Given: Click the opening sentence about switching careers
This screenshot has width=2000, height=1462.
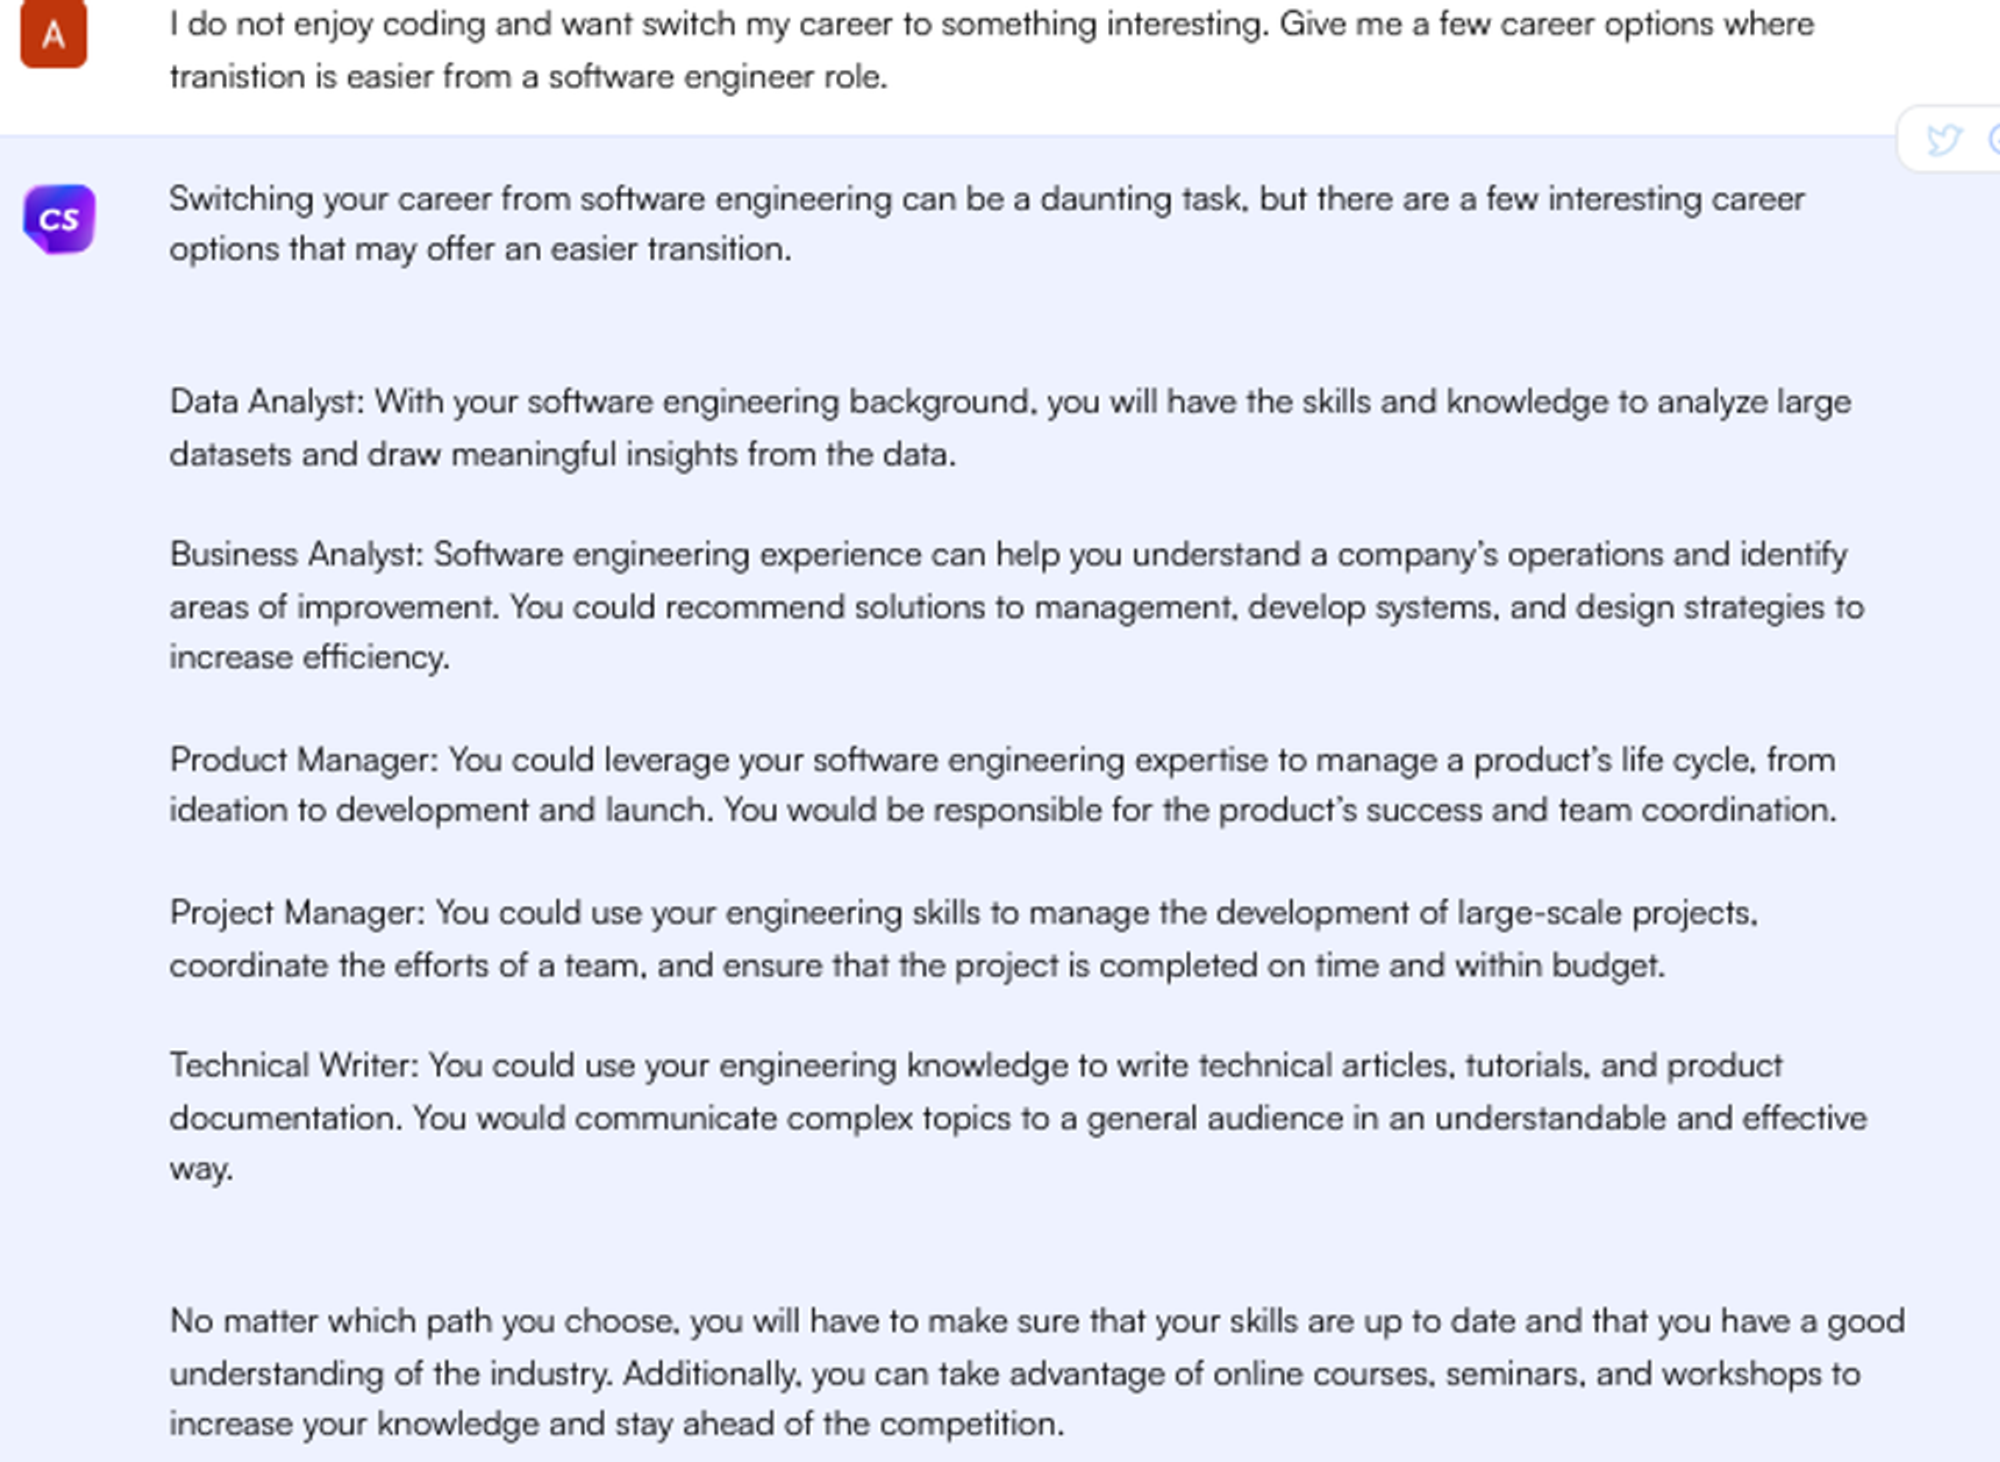Looking at the screenshot, I should click(990, 222).
